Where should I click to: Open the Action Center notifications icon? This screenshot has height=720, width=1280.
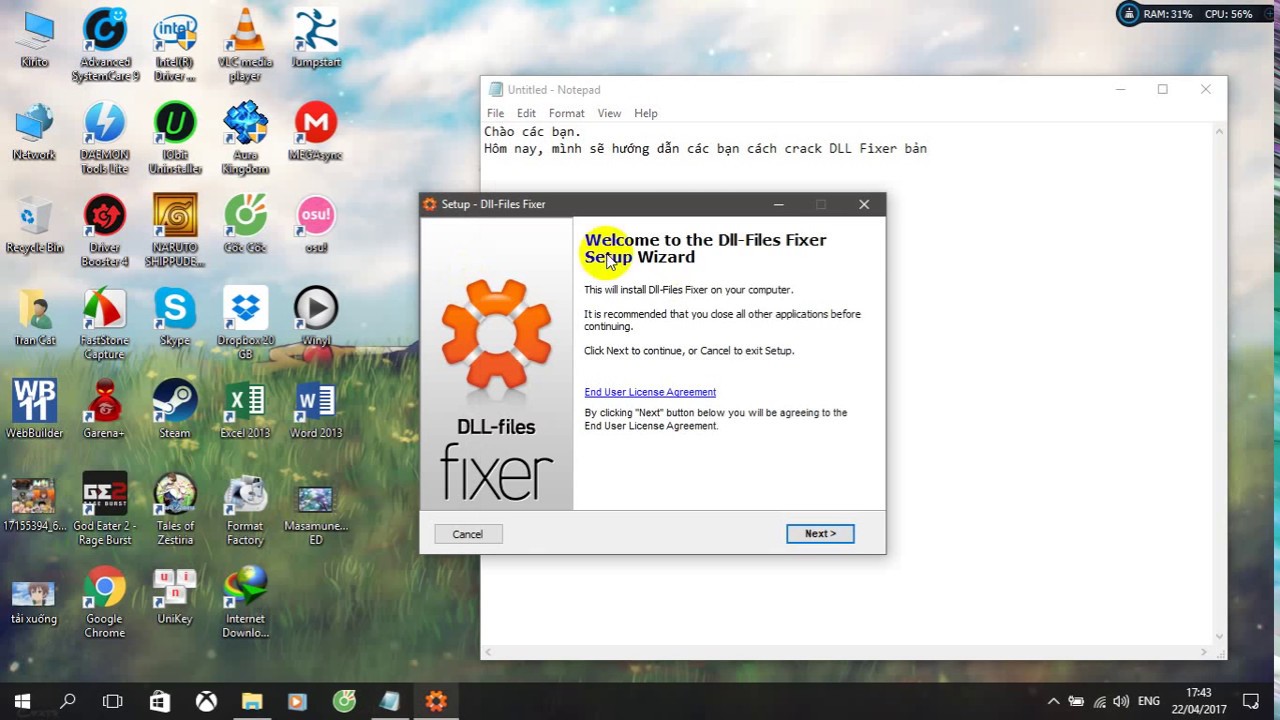[x=1251, y=701]
